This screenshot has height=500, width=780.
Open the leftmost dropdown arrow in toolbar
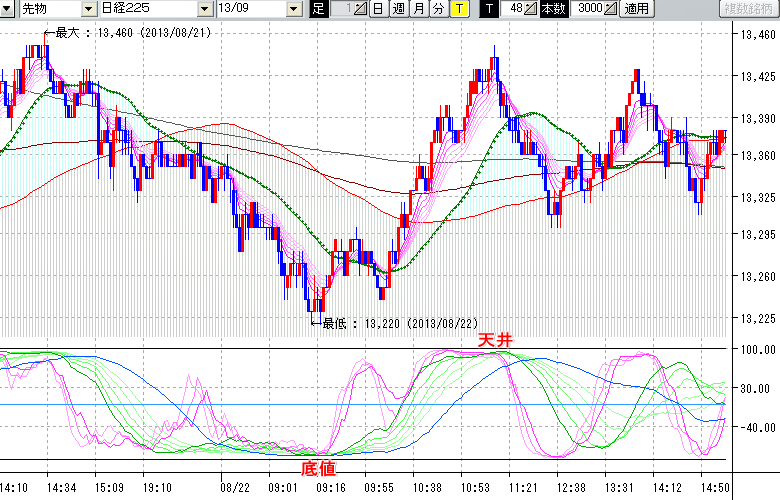point(9,9)
